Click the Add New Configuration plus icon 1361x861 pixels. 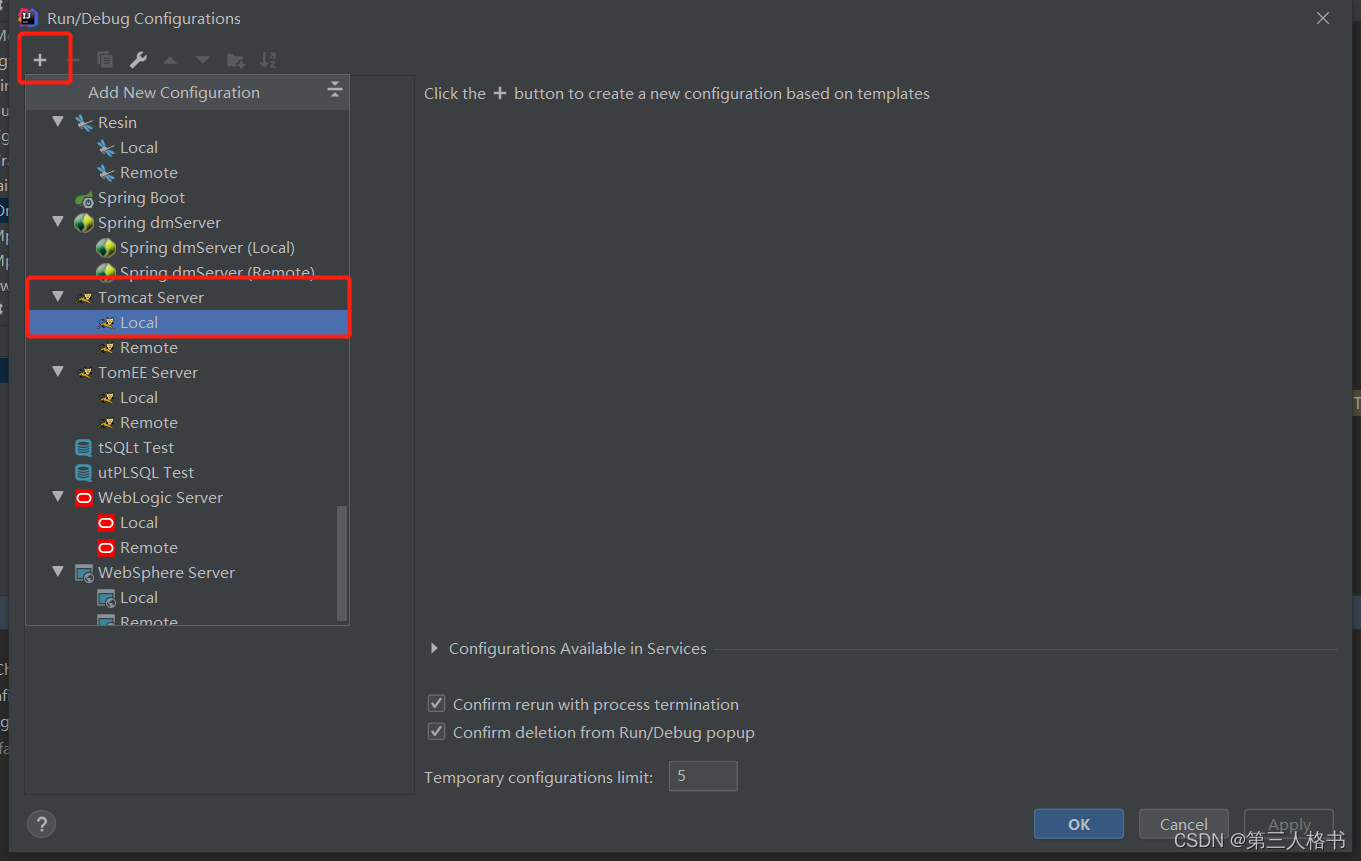(40, 60)
